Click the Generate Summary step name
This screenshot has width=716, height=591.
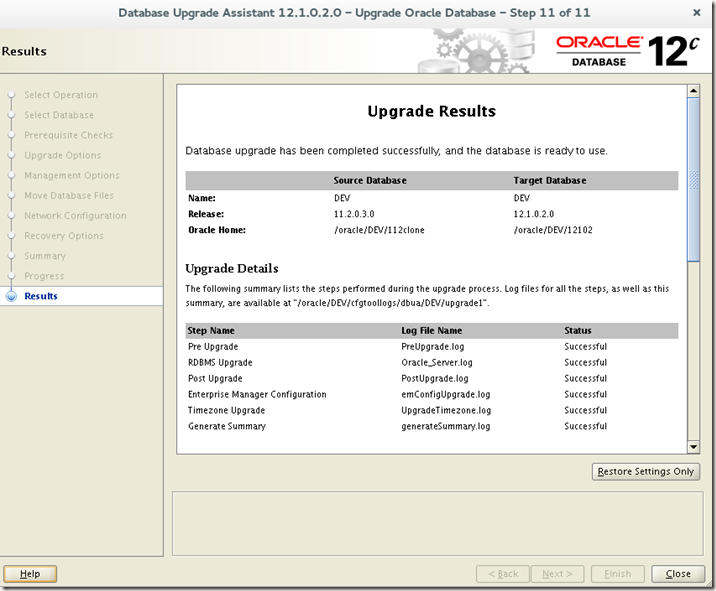point(227,426)
